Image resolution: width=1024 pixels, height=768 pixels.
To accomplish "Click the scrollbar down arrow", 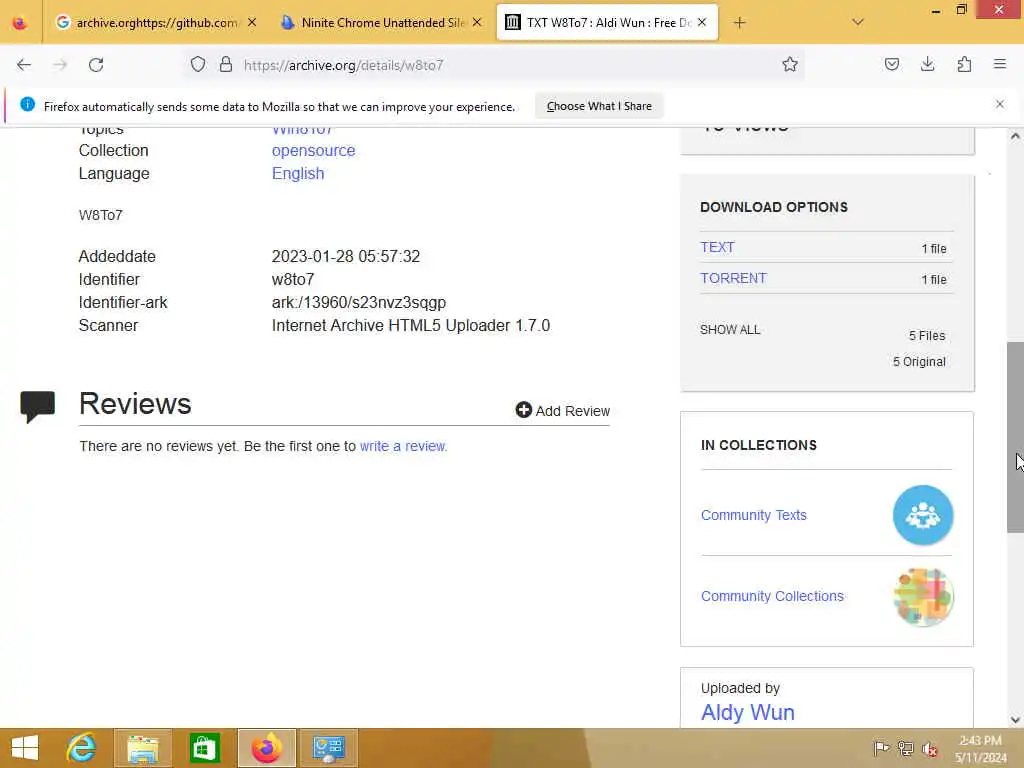I will pyautogui.click(x=1015, y=720).
